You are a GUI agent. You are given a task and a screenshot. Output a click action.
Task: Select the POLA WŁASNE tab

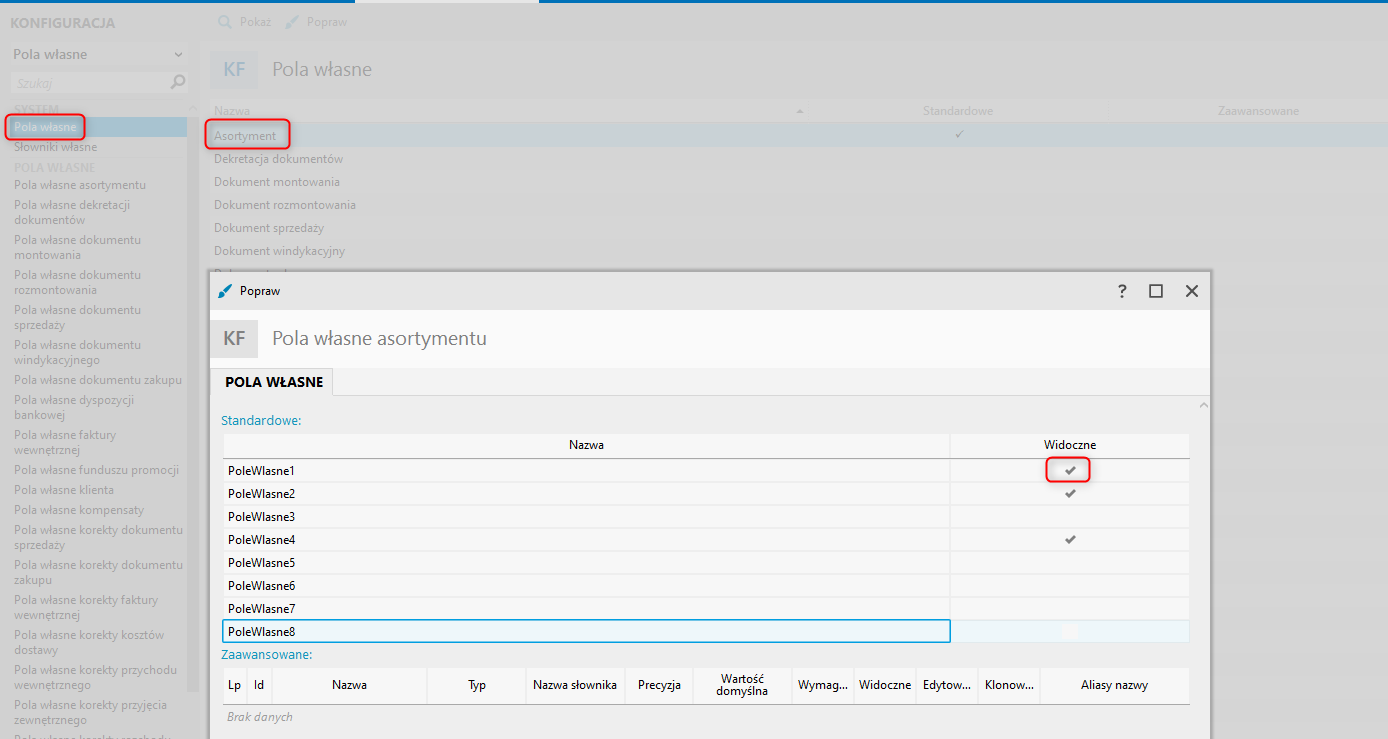(x=274, y=382)
